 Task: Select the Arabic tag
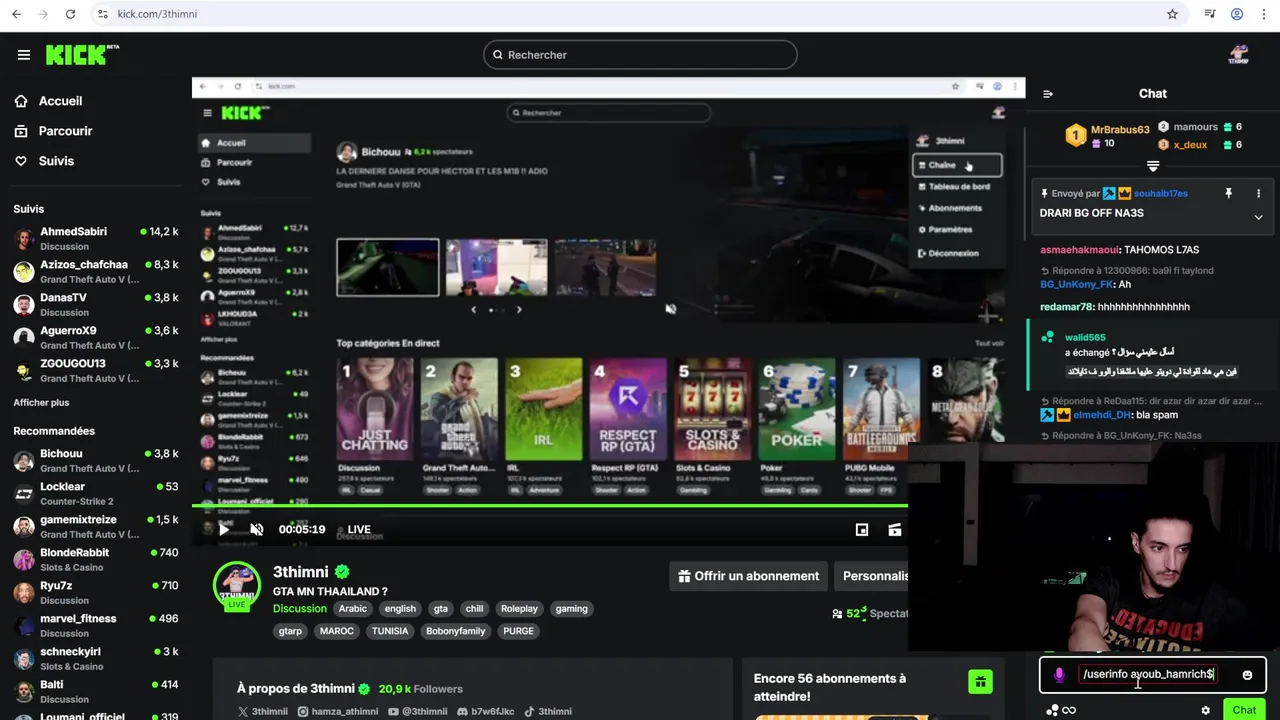[353, 608]
